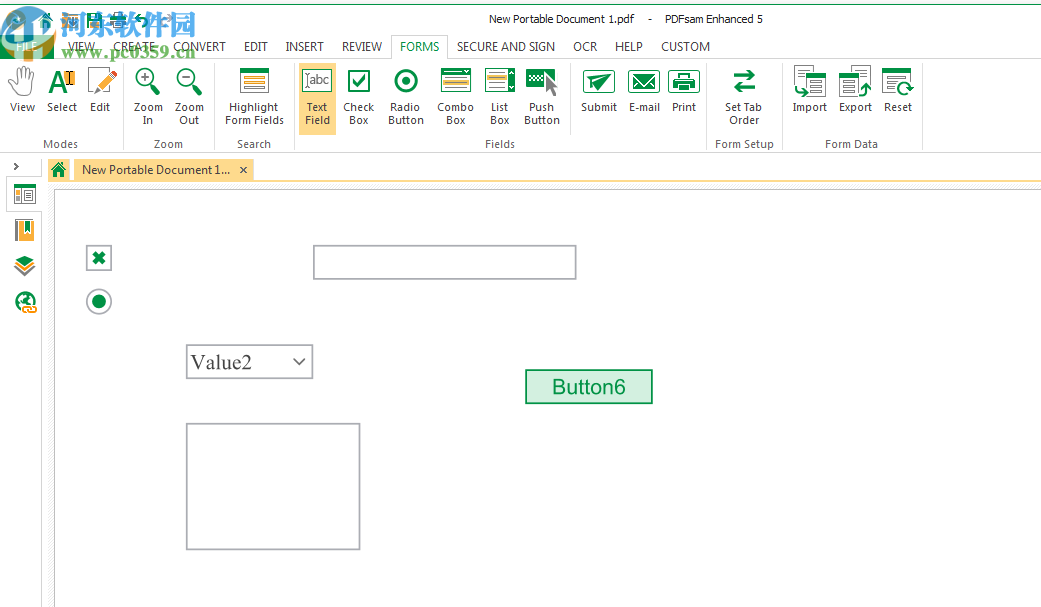Viewport: 1041px width, 607px height.
Task: Open the links globe side panel
Action: tap(25, 302)
